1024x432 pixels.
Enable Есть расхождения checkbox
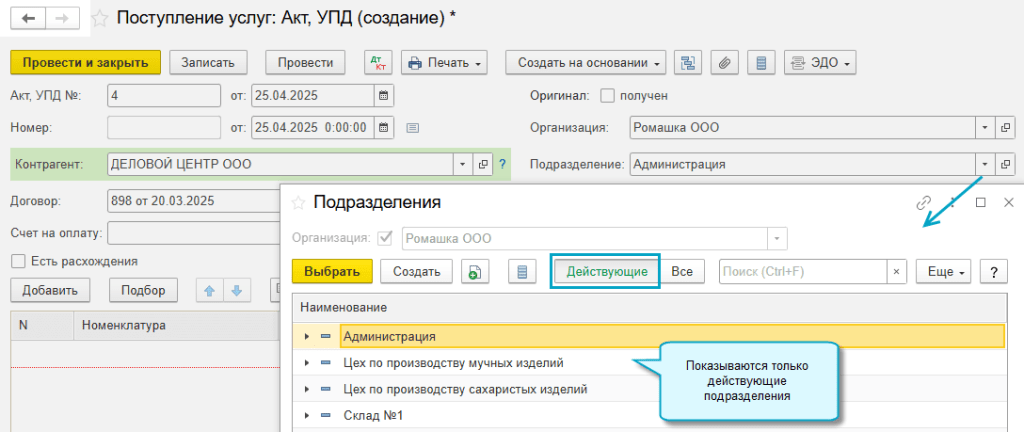click(x=18, y=261)
